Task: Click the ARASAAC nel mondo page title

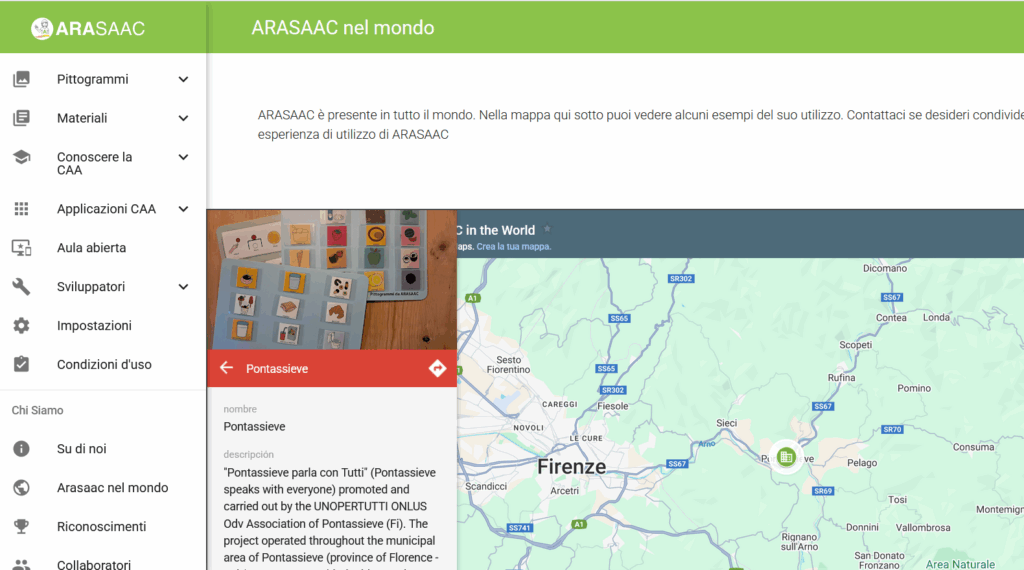Action: tap(343, 27)
